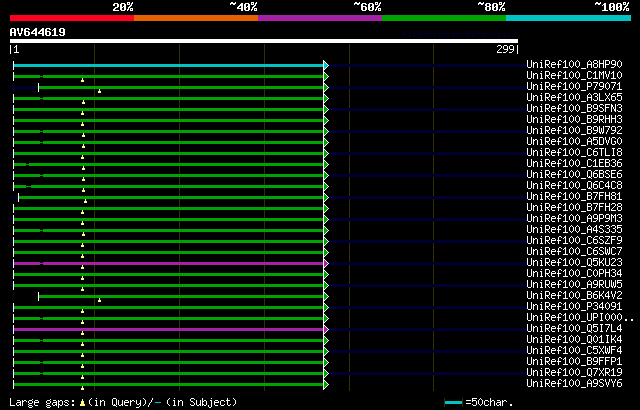Click the green alignment bar for P79071
This screenshot has width=640, height=410.
point(181,87)
